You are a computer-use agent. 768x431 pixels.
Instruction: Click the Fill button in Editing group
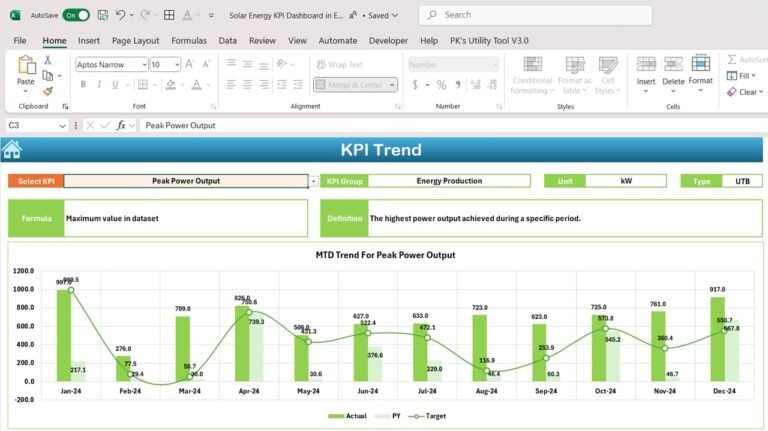(741, 75)
